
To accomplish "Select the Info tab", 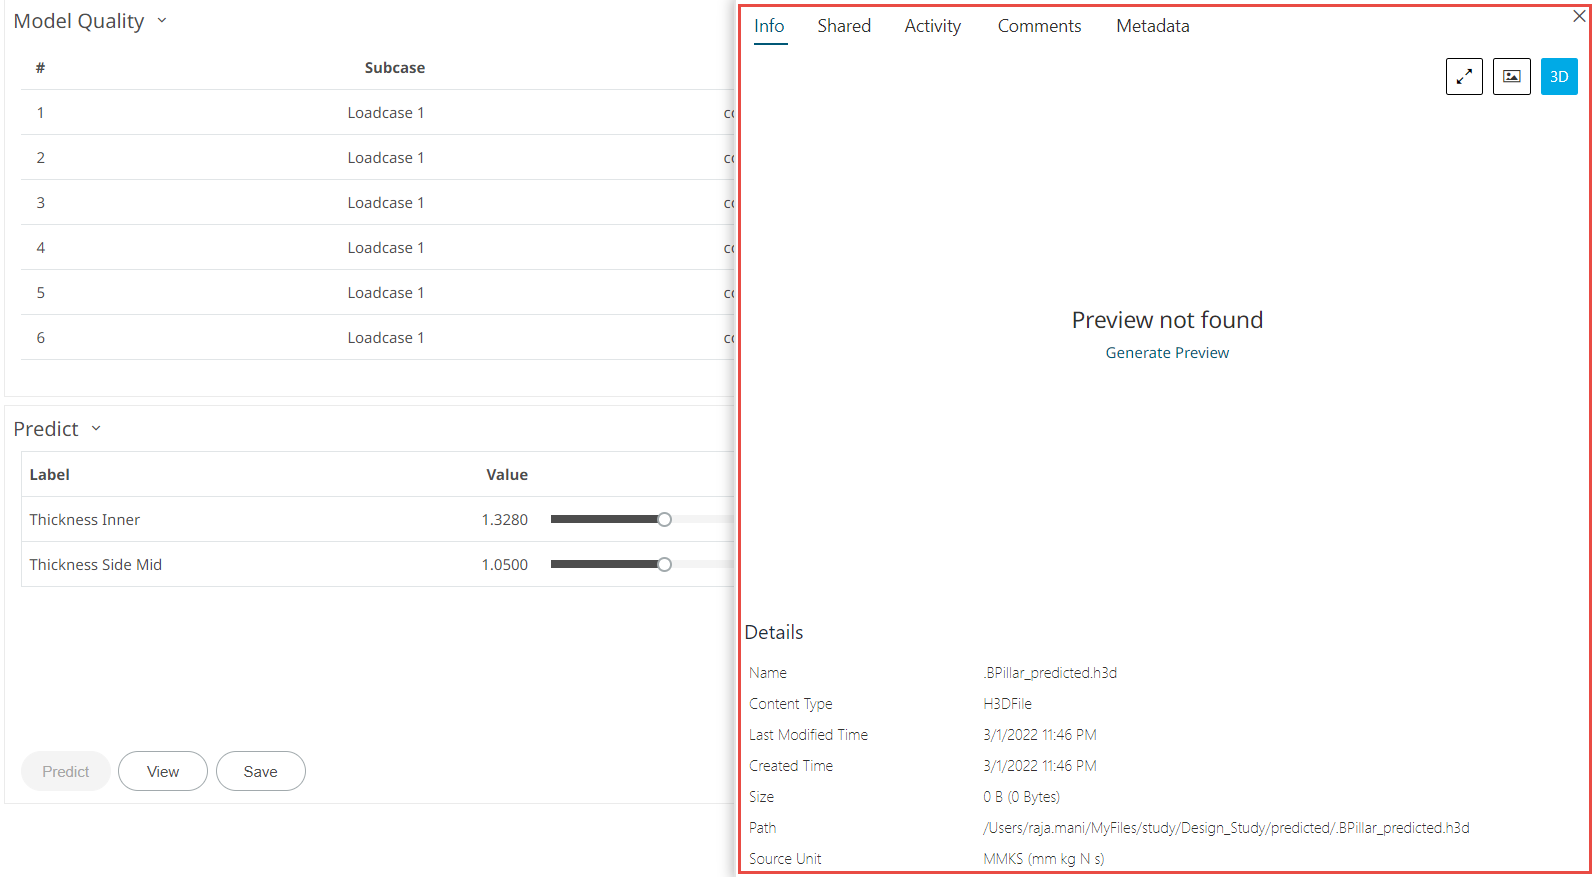I will (x=769, y=26).
